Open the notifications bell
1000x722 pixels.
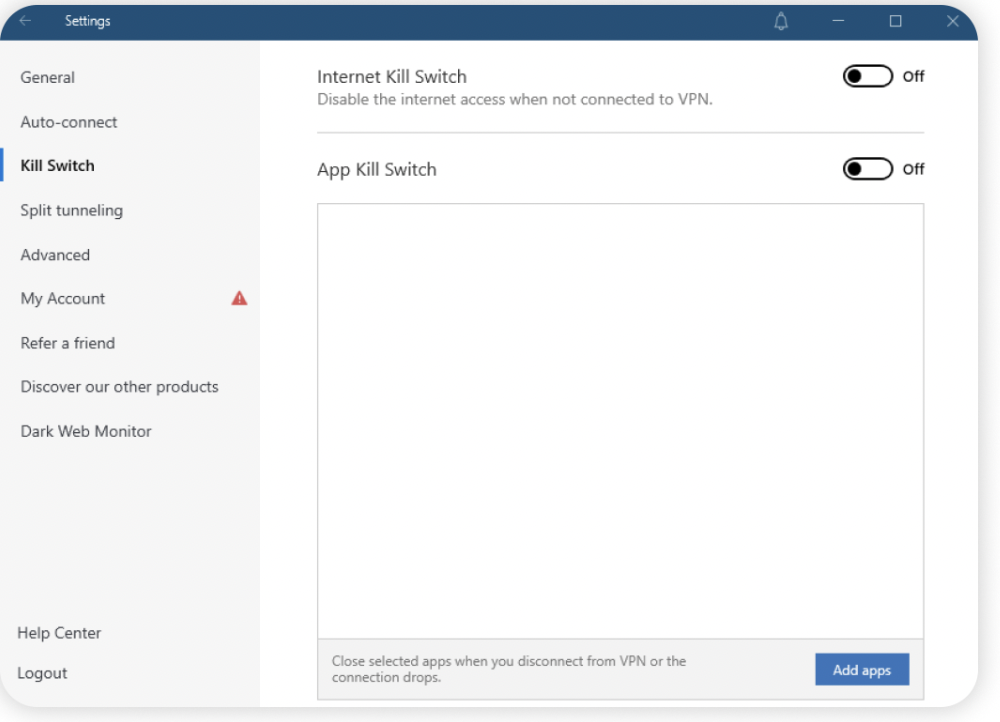click(x=781, y=21)
